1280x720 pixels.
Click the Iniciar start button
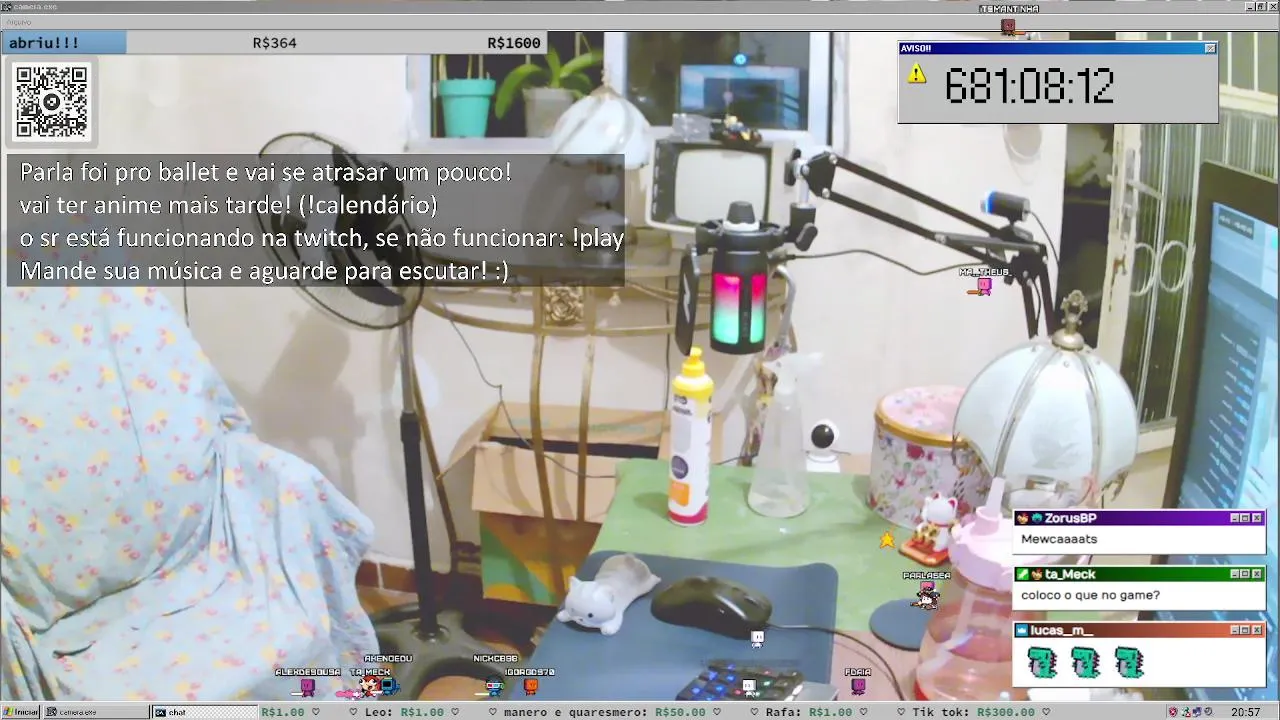(21, 712)
